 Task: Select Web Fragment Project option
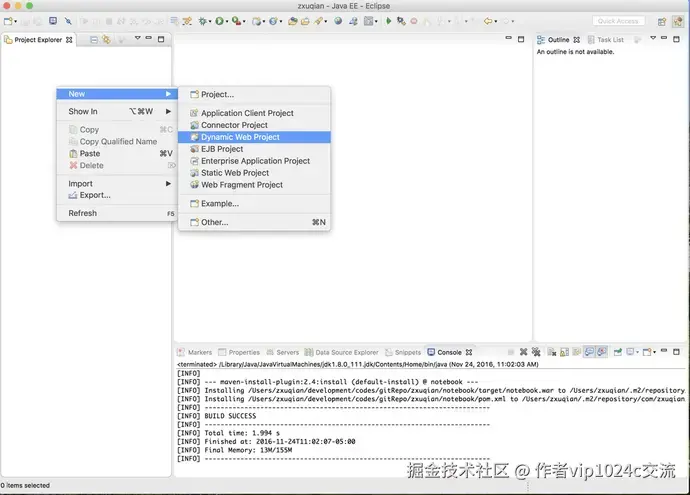(x=254, y=185)
